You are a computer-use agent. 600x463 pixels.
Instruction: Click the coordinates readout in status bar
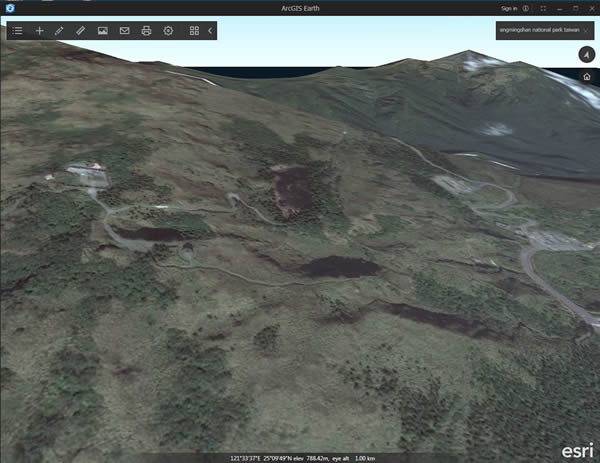tap(302, 458)
